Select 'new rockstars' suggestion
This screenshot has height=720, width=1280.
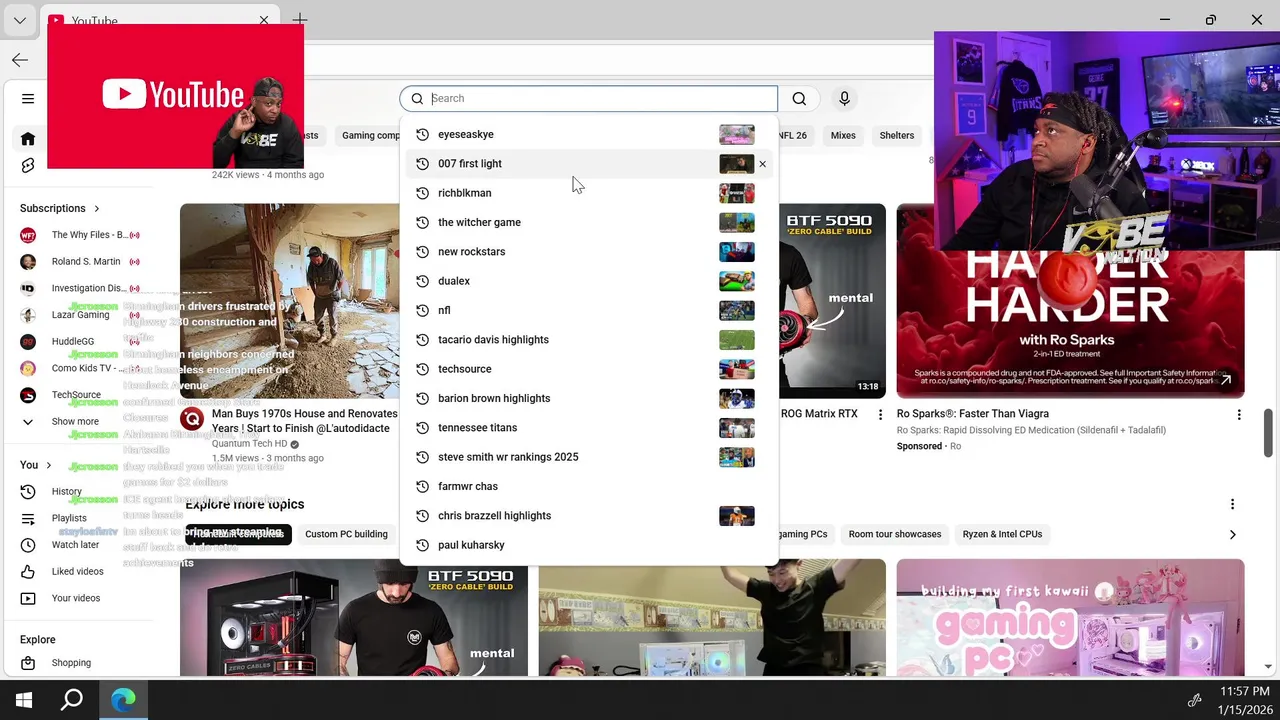tap(590, 252)
